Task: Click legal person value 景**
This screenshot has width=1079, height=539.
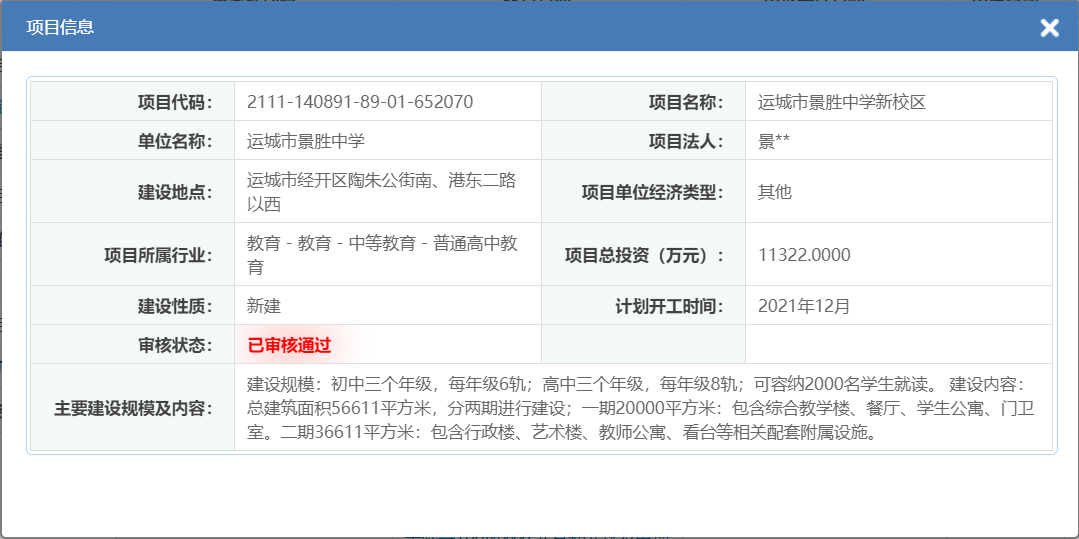Action: click(774, 141)
